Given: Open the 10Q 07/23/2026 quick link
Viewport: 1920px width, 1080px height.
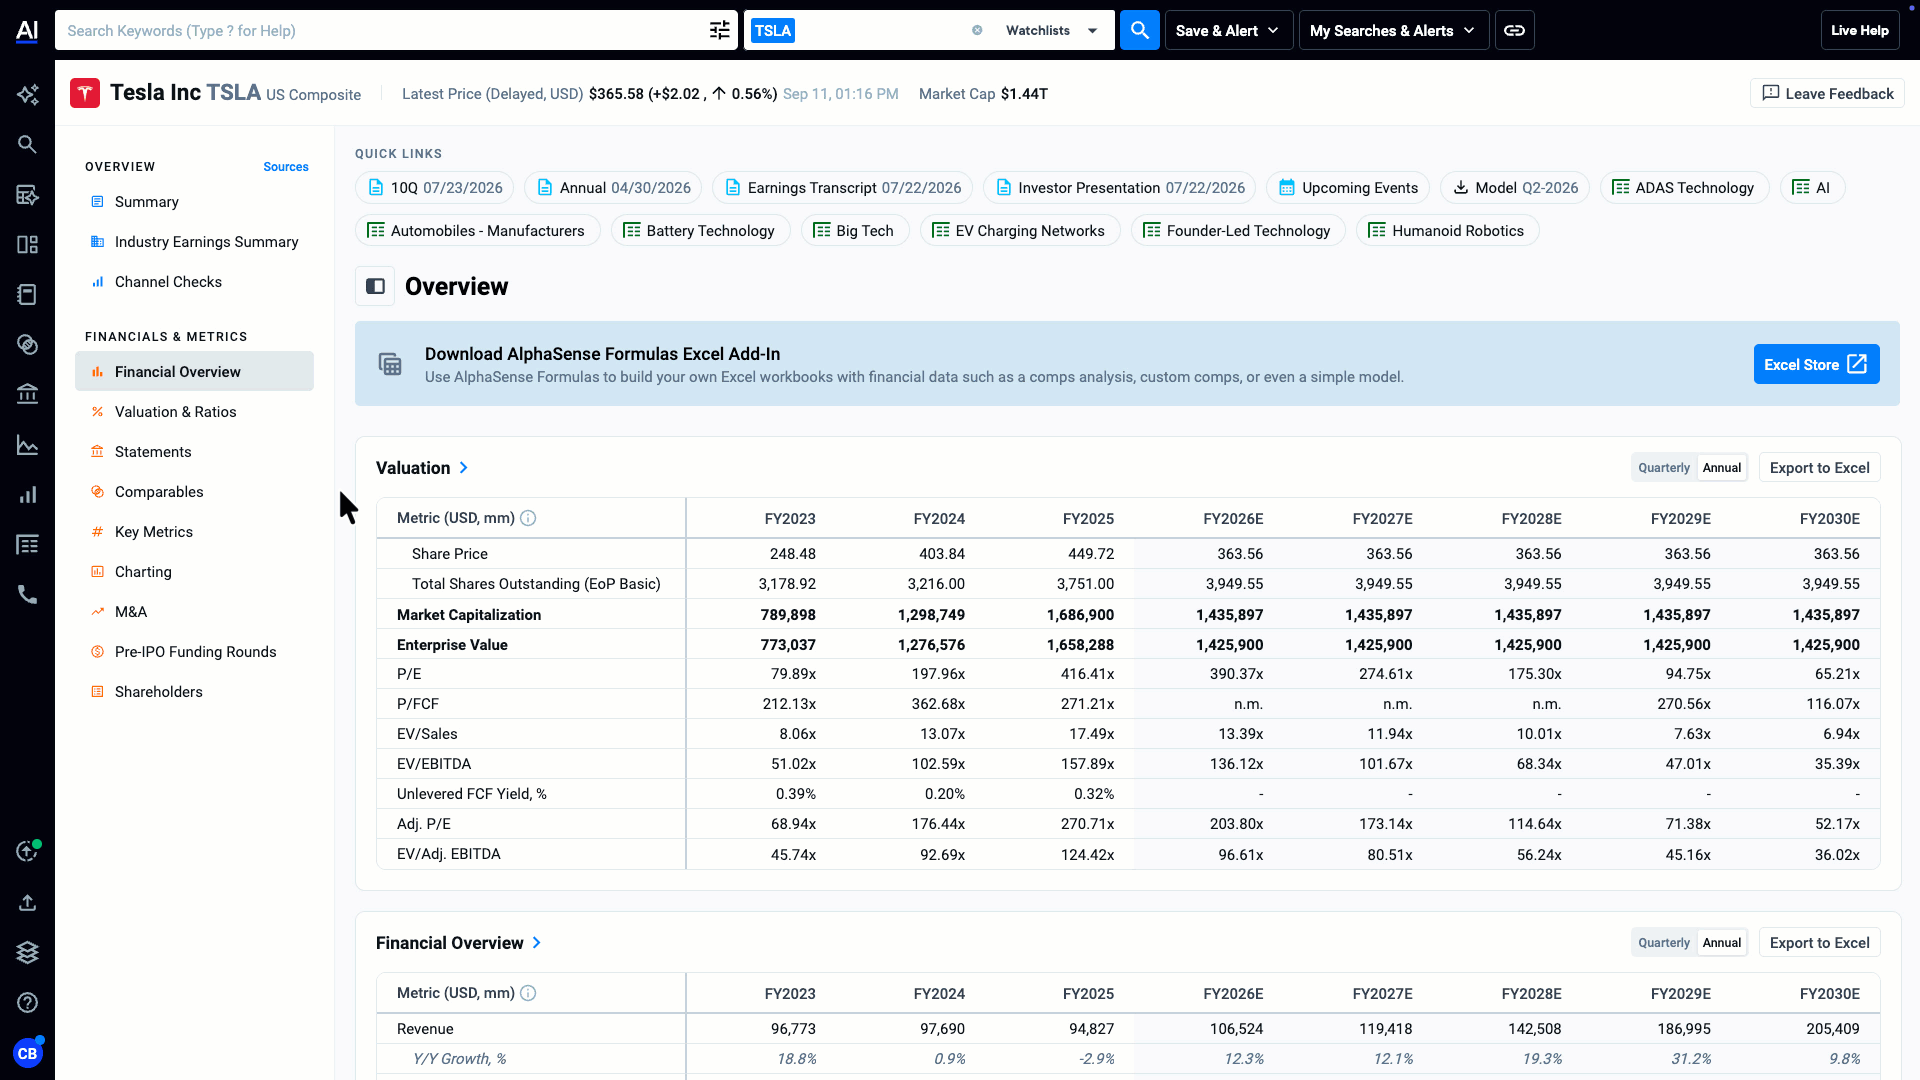Looking at the screenshot, I should tap(435, 188).
